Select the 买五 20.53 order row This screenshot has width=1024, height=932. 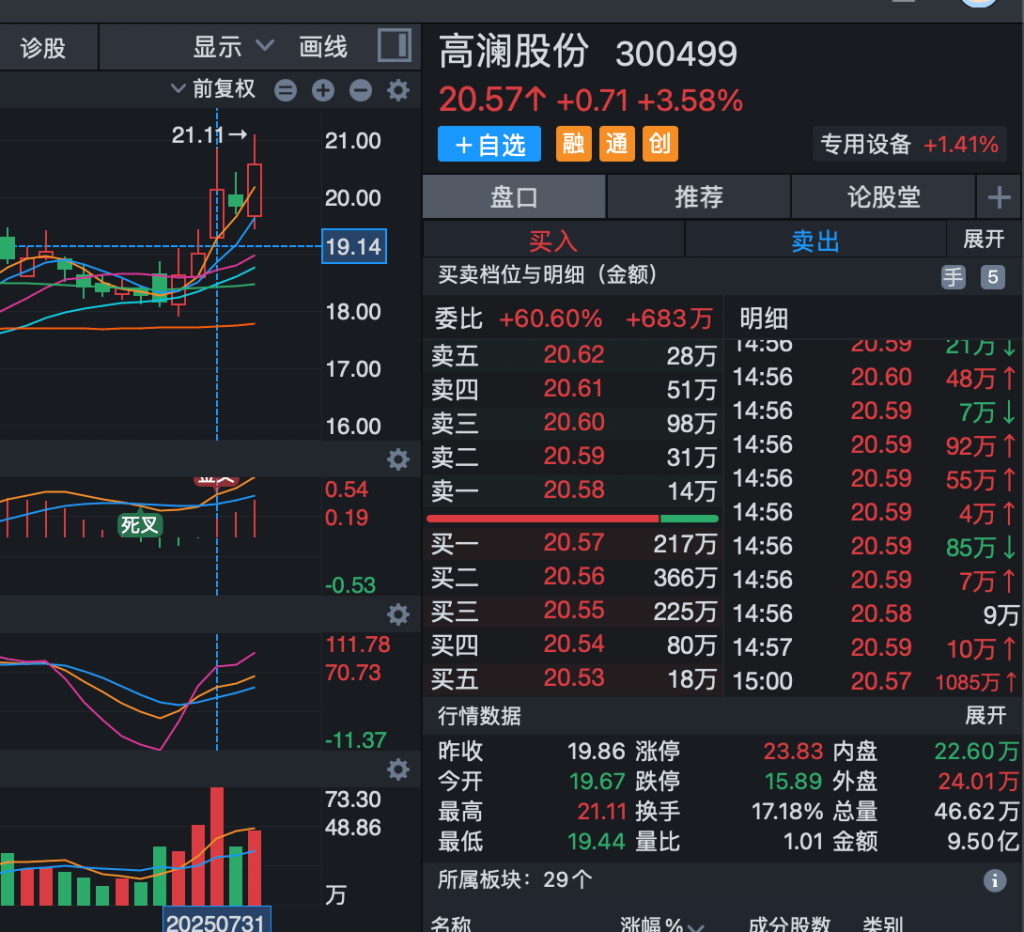574,679
